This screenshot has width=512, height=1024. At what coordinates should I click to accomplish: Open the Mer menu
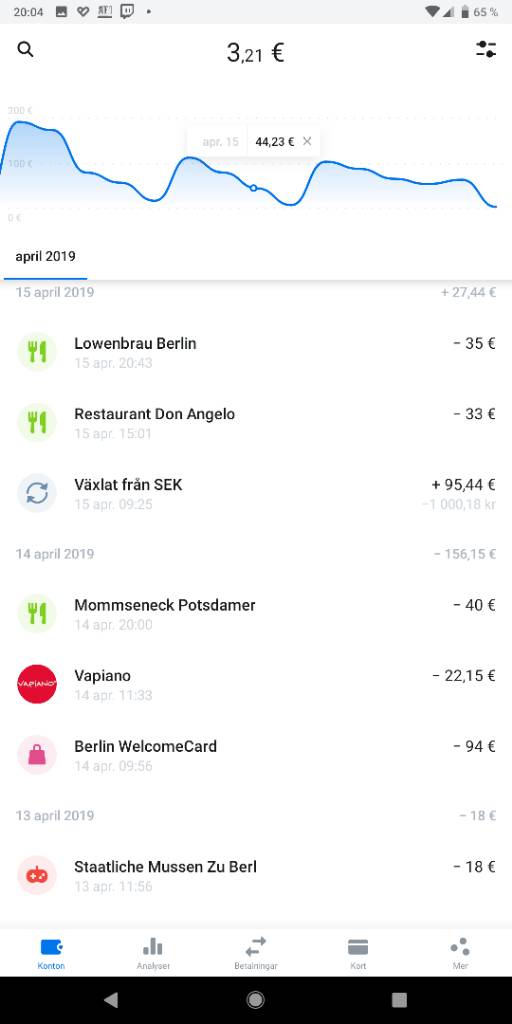tap(460, 953)
